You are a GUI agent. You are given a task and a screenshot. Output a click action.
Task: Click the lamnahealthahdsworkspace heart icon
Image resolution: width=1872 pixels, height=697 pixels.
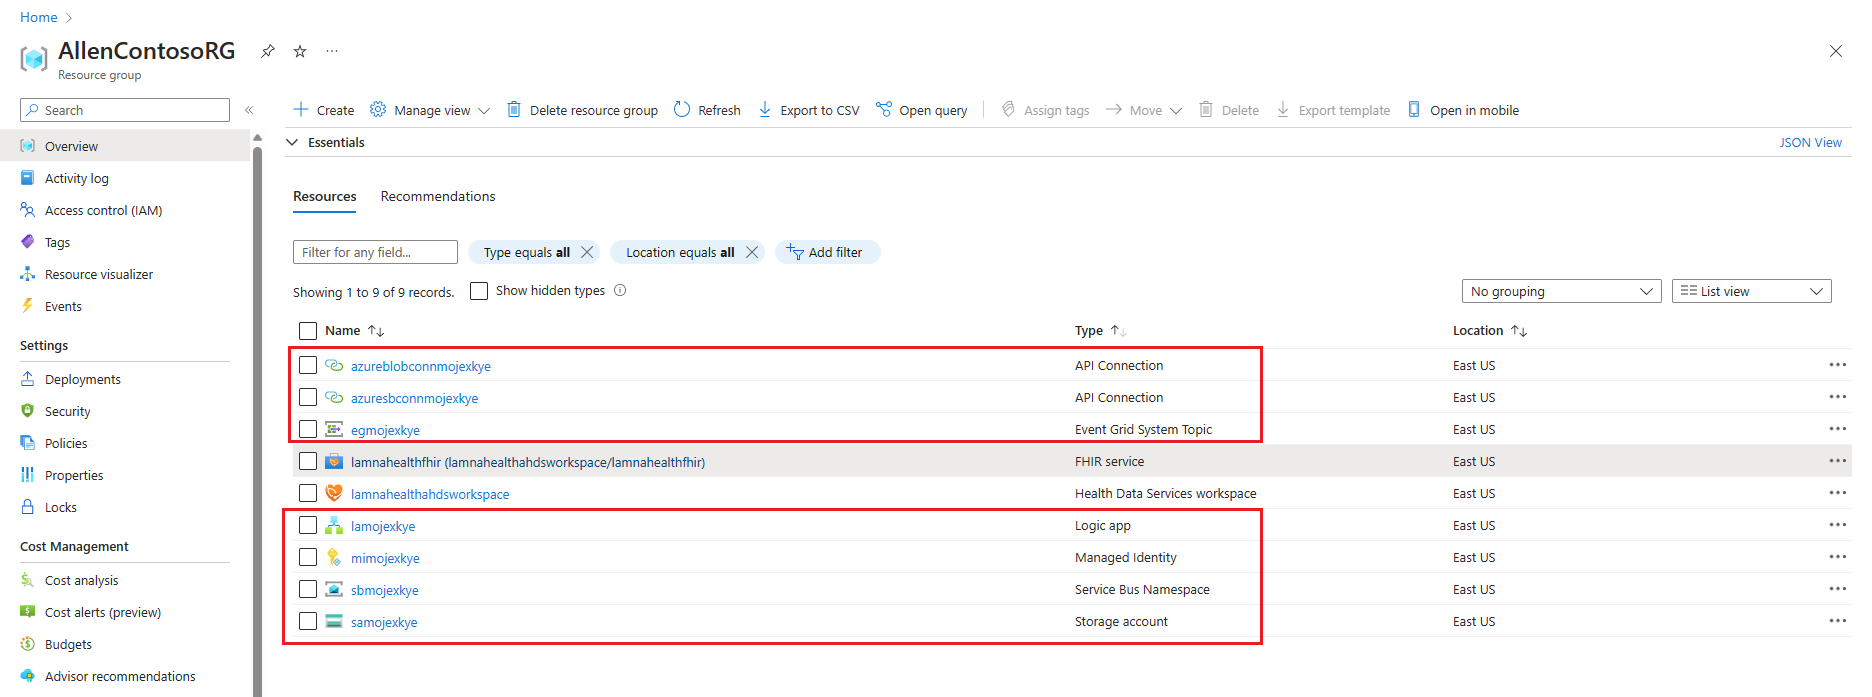tap(334, 493)
